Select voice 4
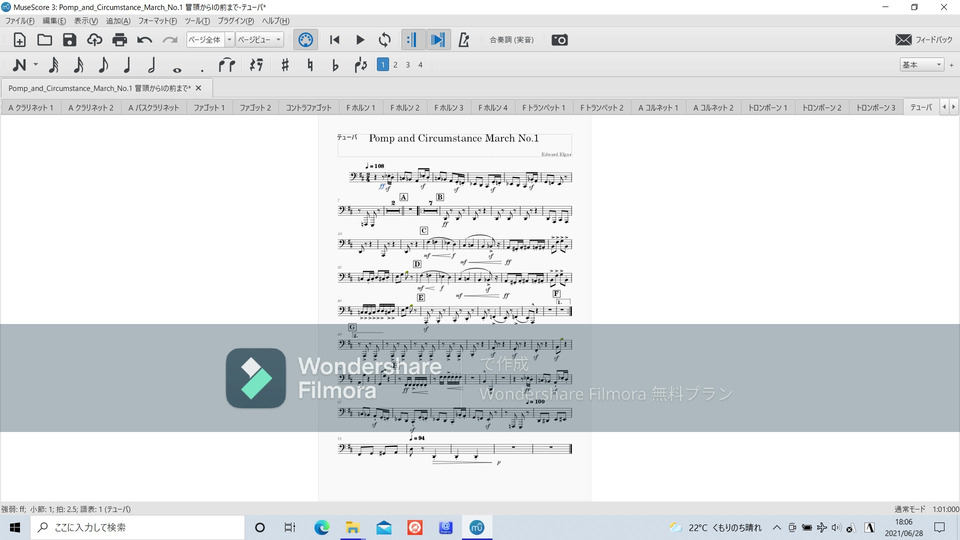Image resolution: width=960 pixels, height=540 pixels. [421, 64]
